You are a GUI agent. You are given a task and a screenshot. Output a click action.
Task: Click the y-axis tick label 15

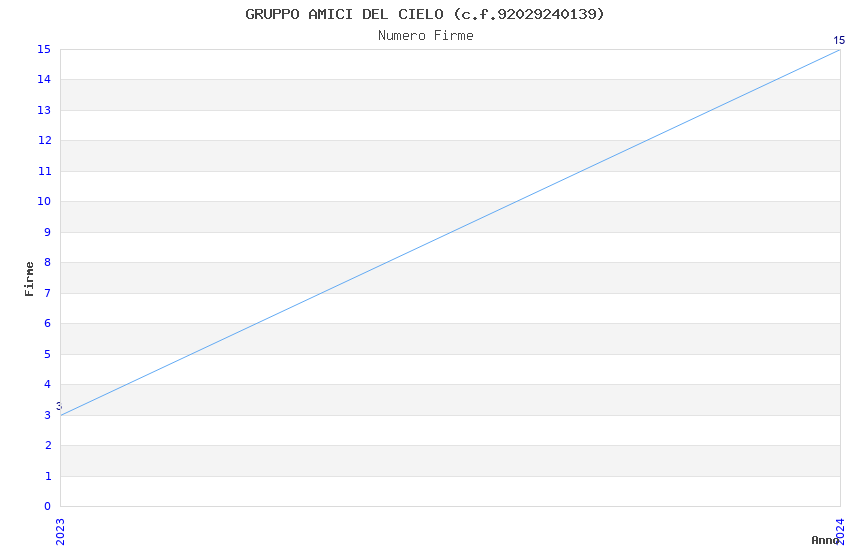pyautogui.click(x=44, y=49)
